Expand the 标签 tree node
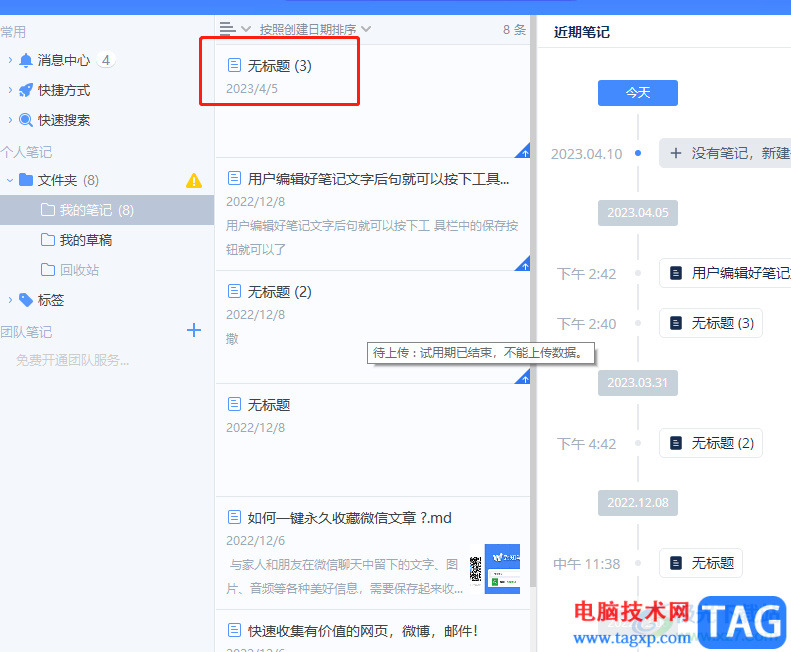The width and height of the screenshot is (791, 652). pyautogui.click(x=10, y=300)
